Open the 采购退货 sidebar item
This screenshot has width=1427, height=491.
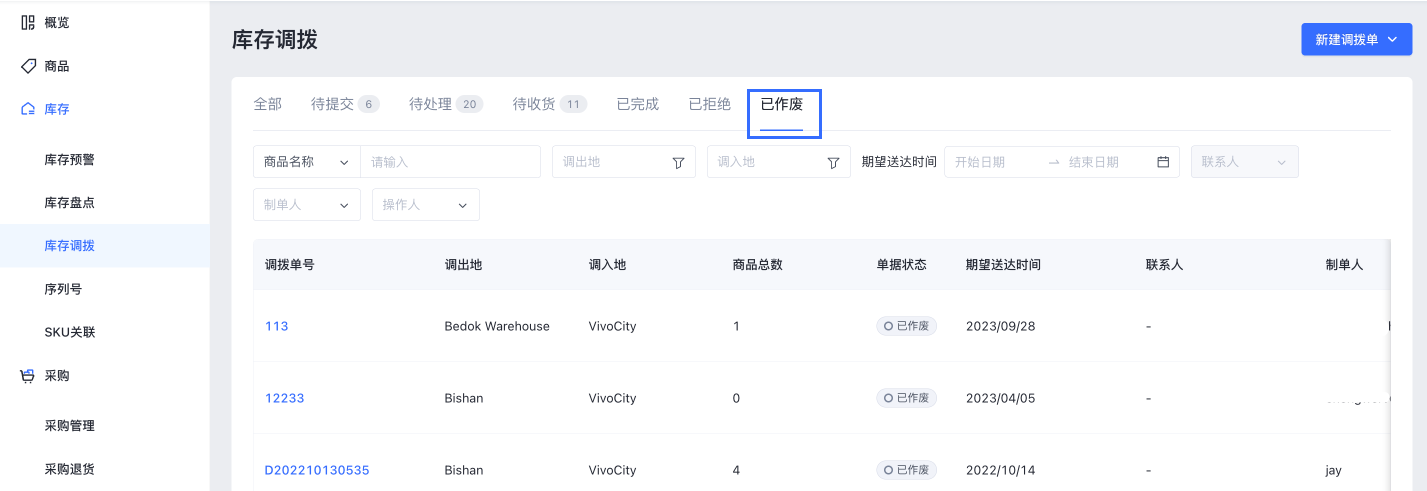[x=70, y=469]
